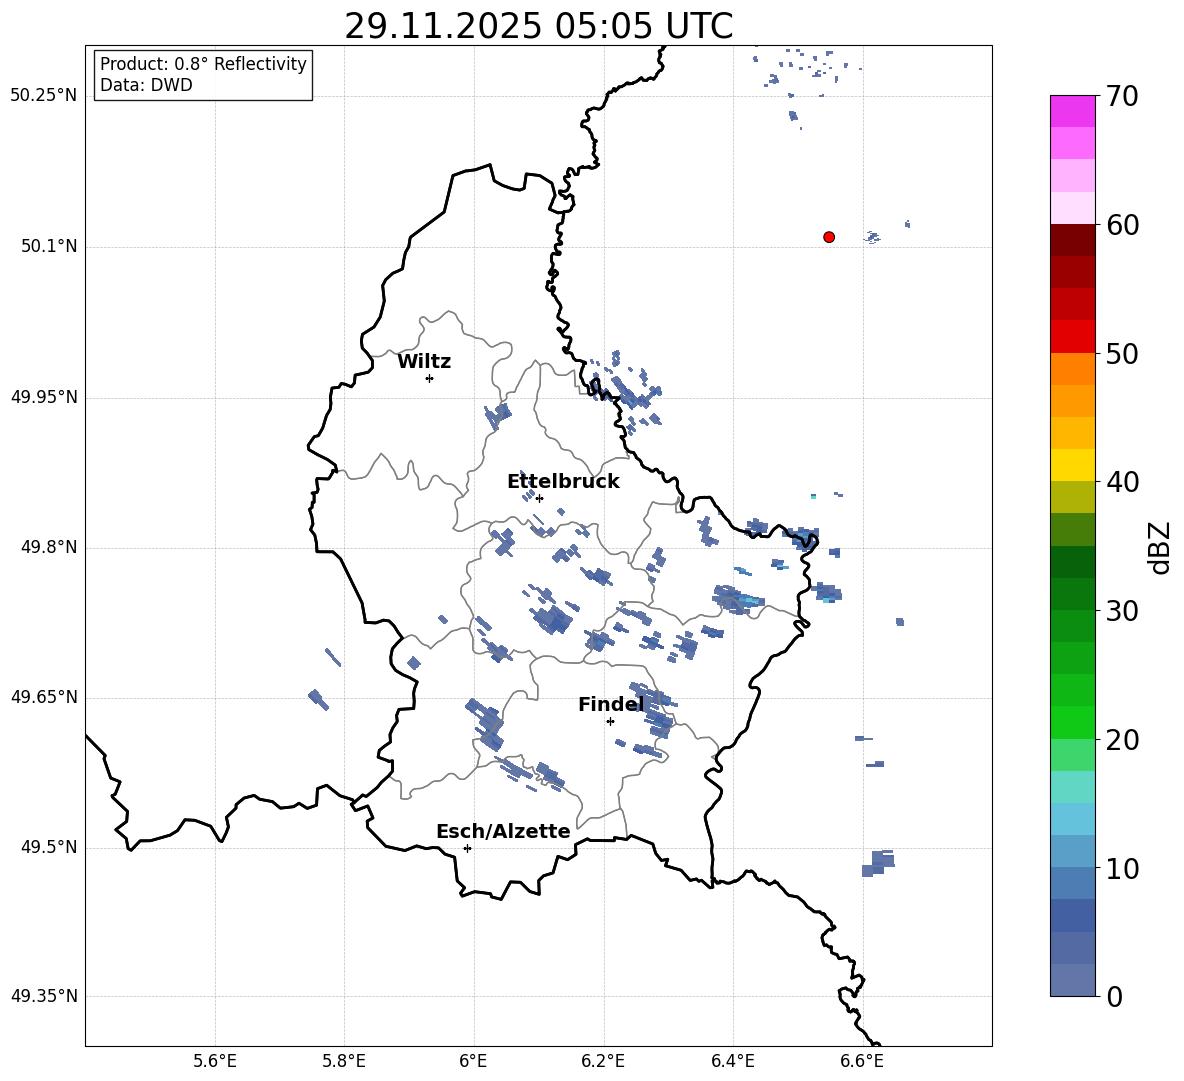Image resolution: width=1184 pixels, height=1081 pixels.
Task: Click the 49.35°N latitude label
Action: pos(44,996)
